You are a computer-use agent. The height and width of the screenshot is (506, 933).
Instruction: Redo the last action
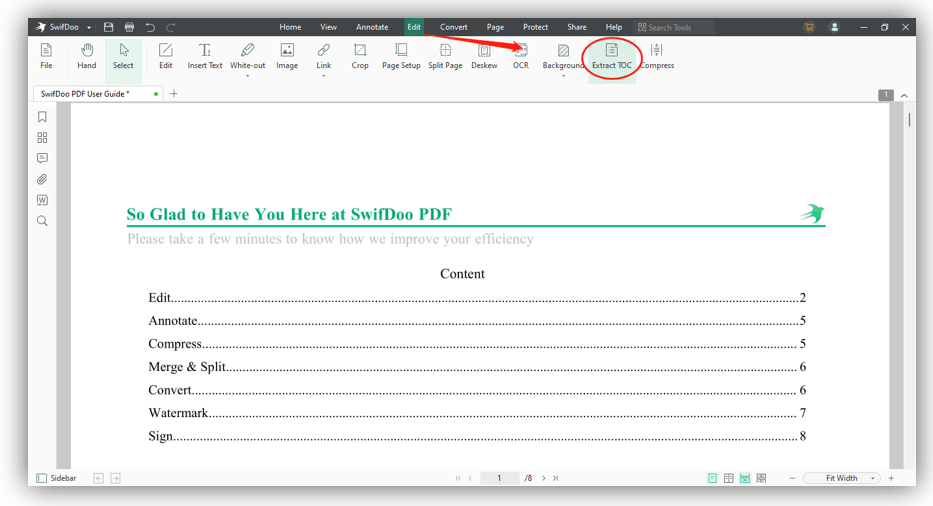click(171, 27)
